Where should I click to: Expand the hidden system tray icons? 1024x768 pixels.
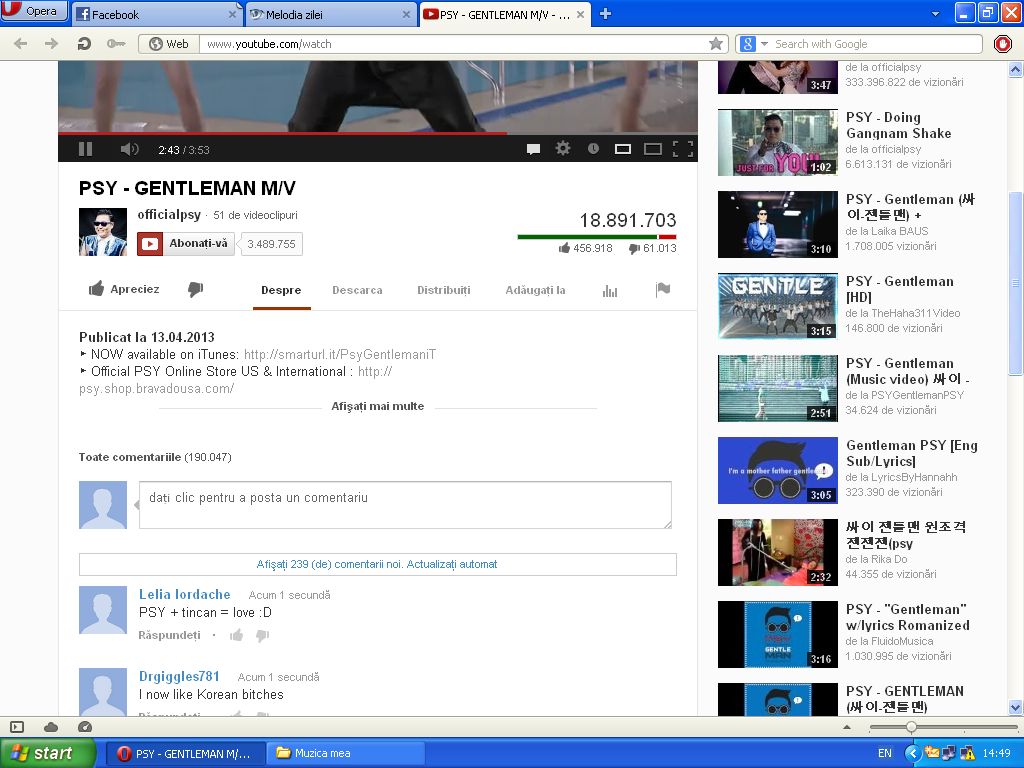point(912,753)
